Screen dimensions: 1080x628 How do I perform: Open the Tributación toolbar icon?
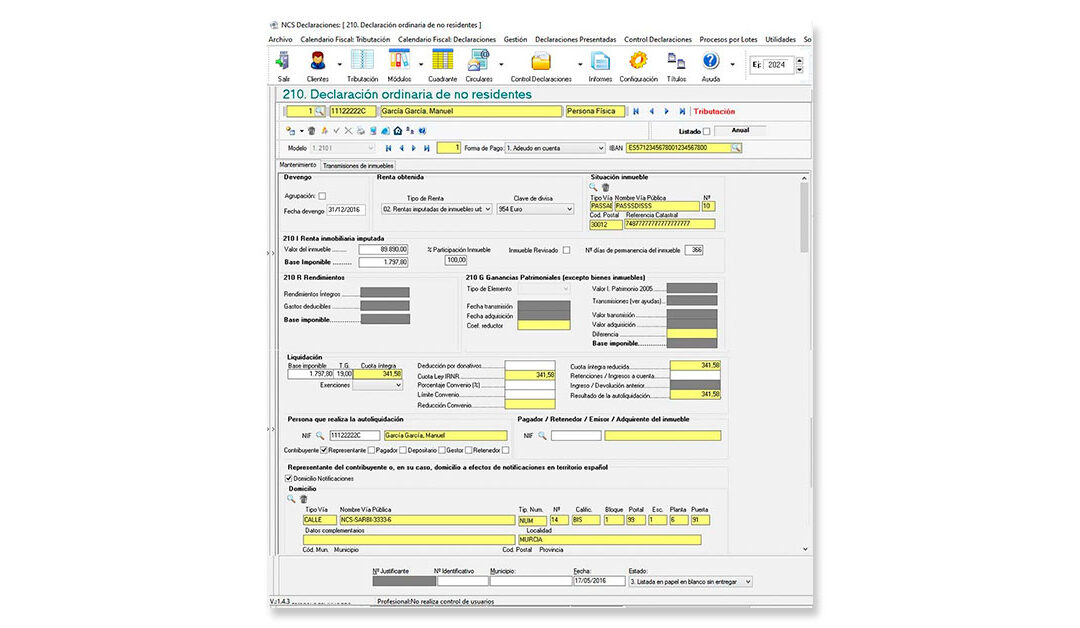(362, 61)
